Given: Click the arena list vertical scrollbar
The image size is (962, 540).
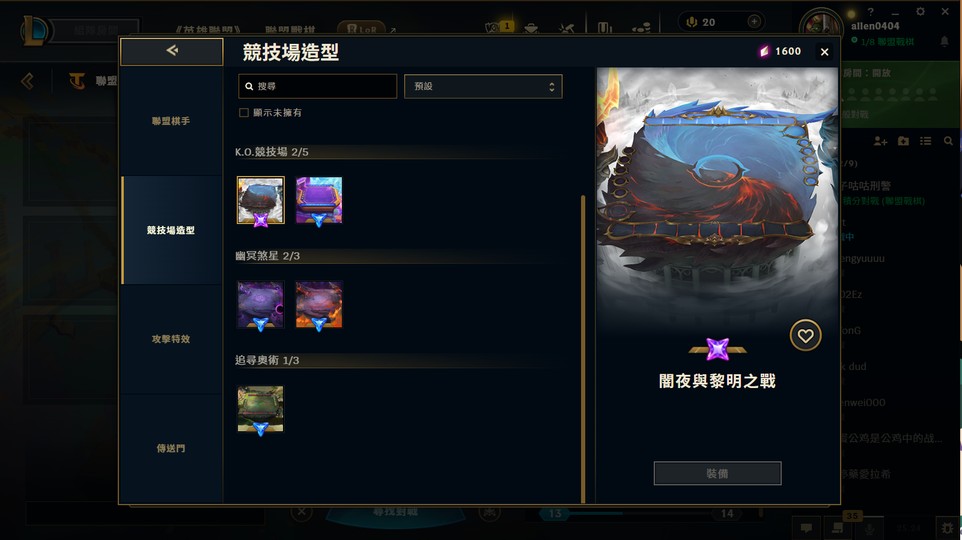Looking at the screenshot, I should point(583,349).
